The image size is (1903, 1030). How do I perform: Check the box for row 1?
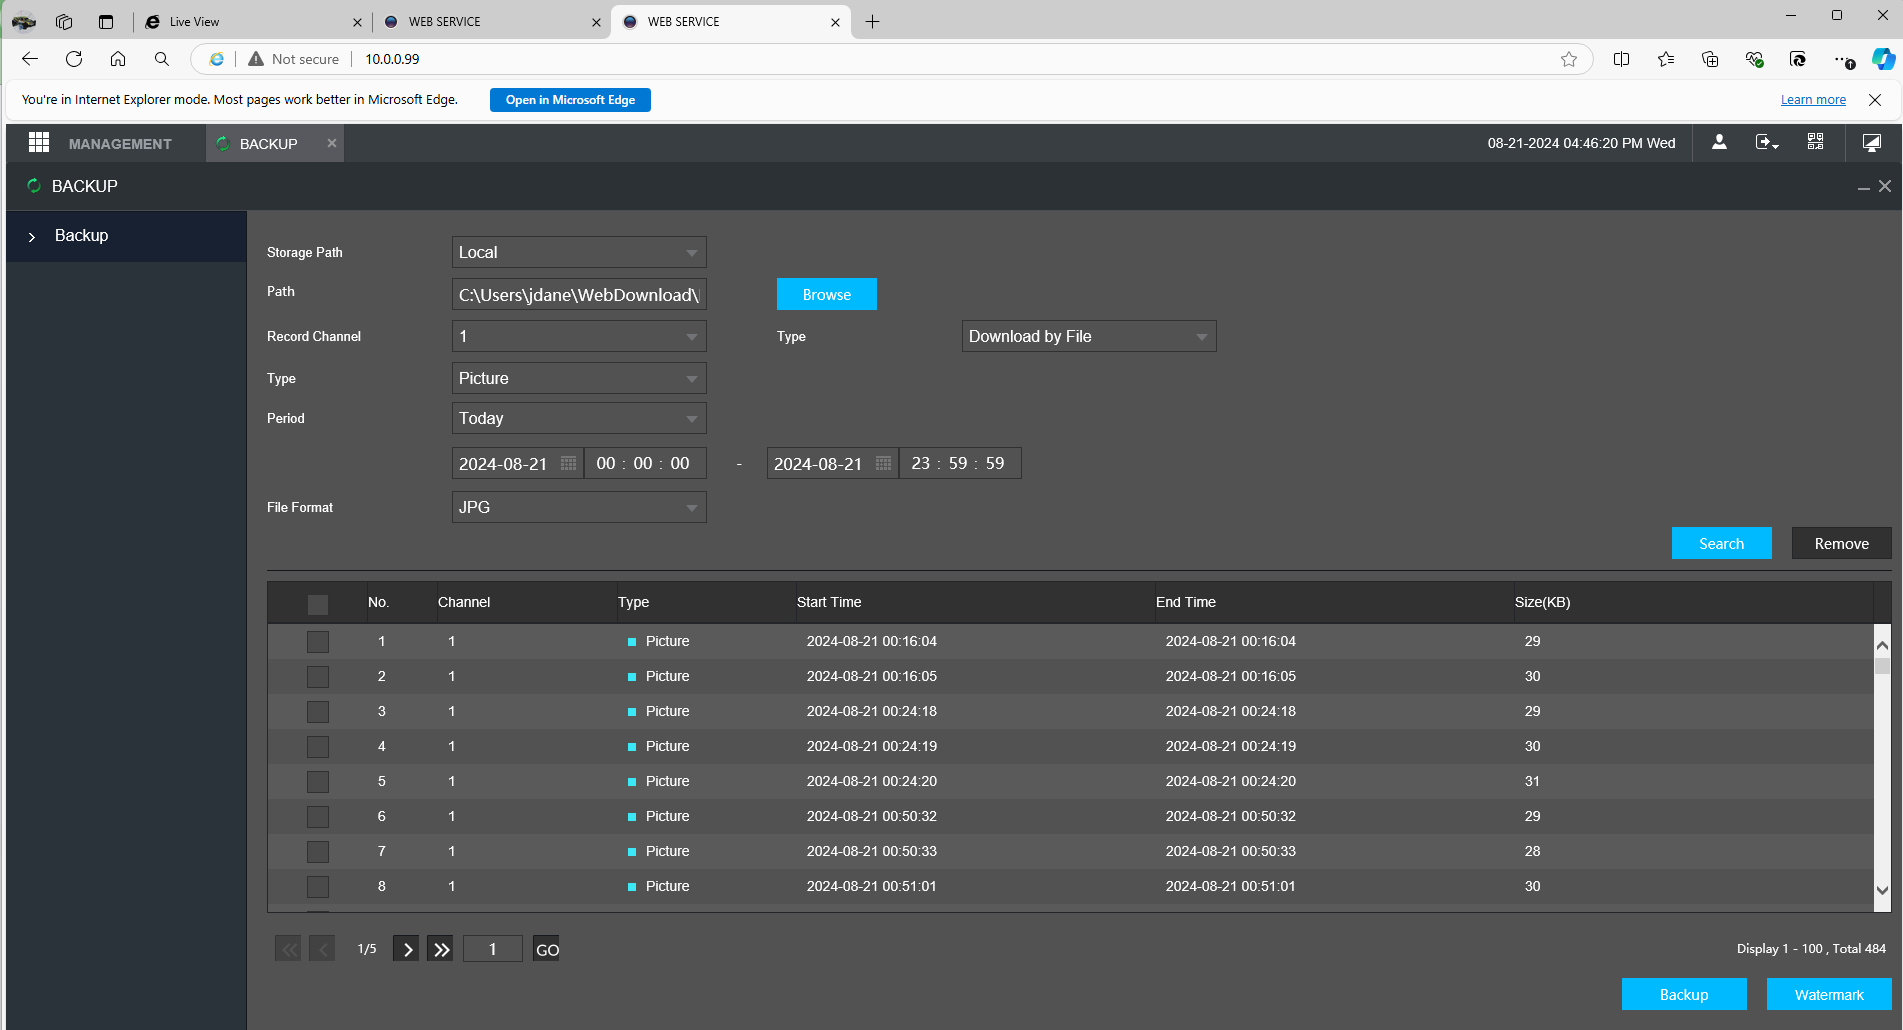click(x=318, y=642)
